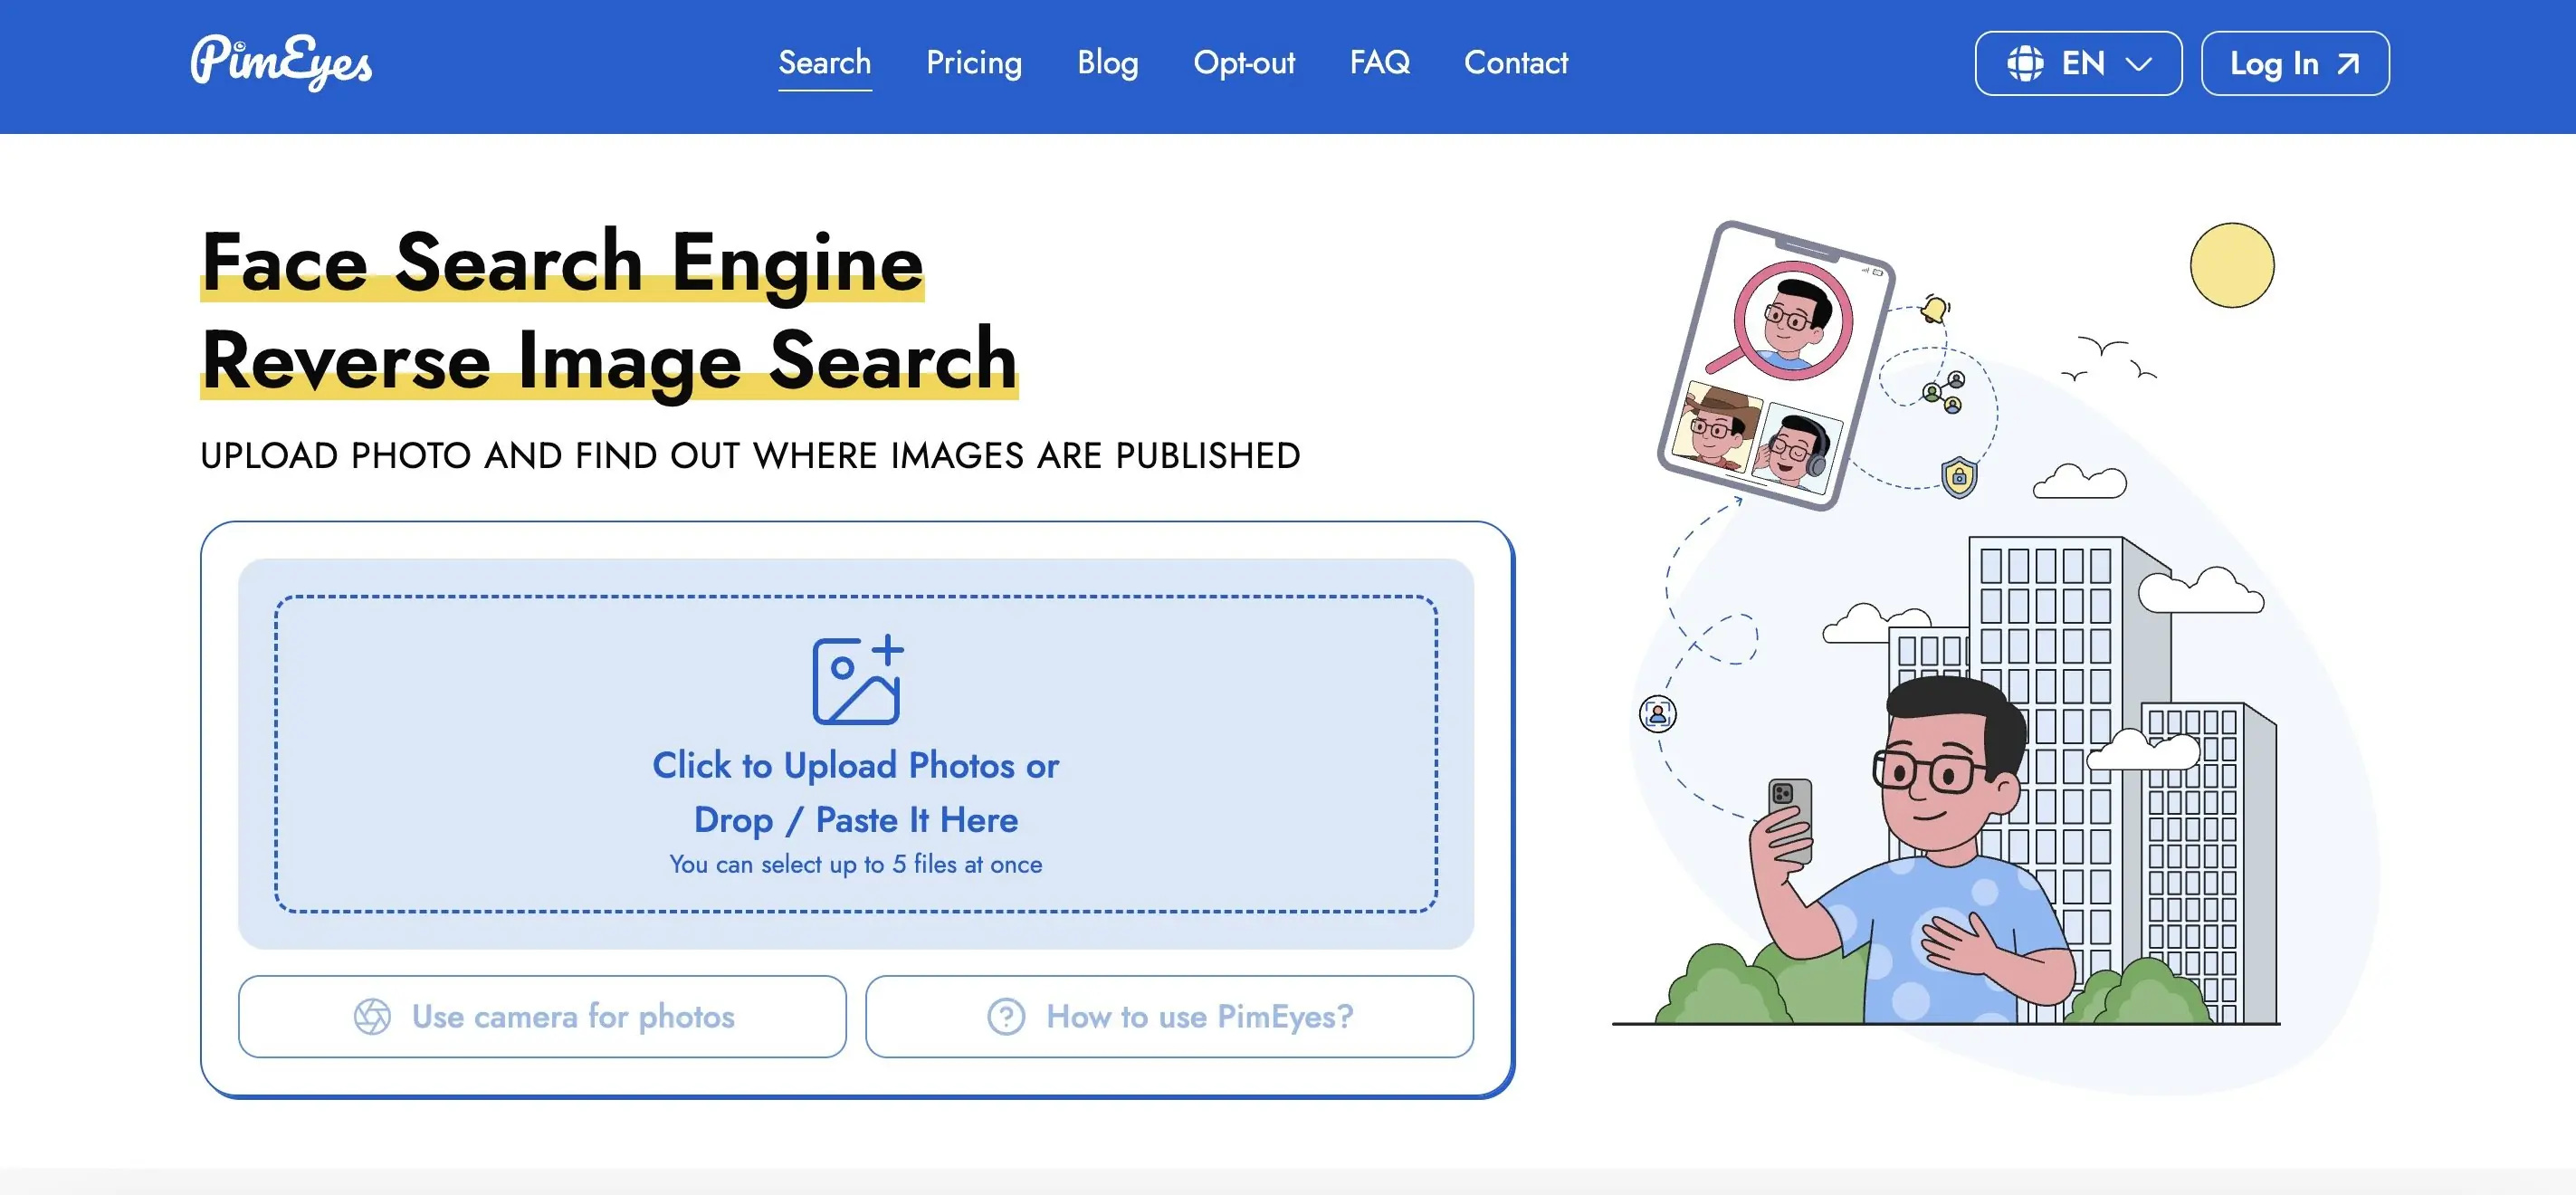Open the Search nav tab
This screenshot has height=1195, width=2576.
click(x=824, y=63)
